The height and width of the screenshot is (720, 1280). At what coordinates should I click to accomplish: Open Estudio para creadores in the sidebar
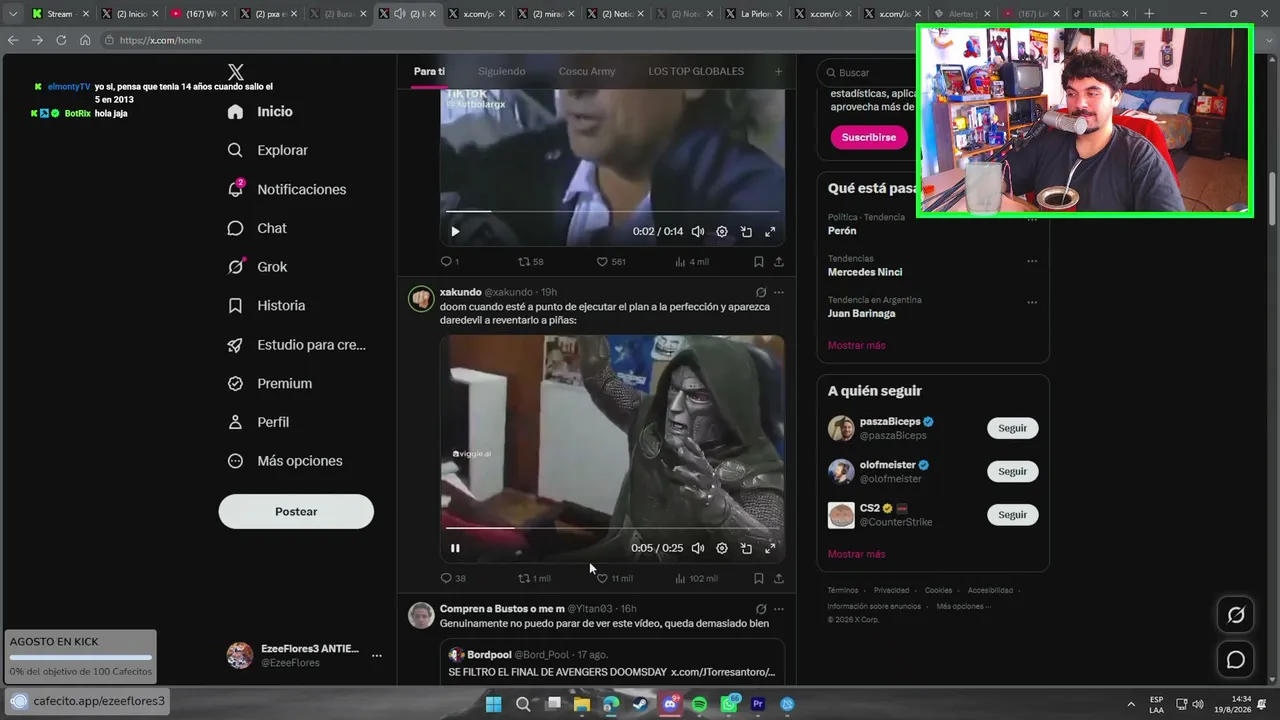(x=296, y=345)
